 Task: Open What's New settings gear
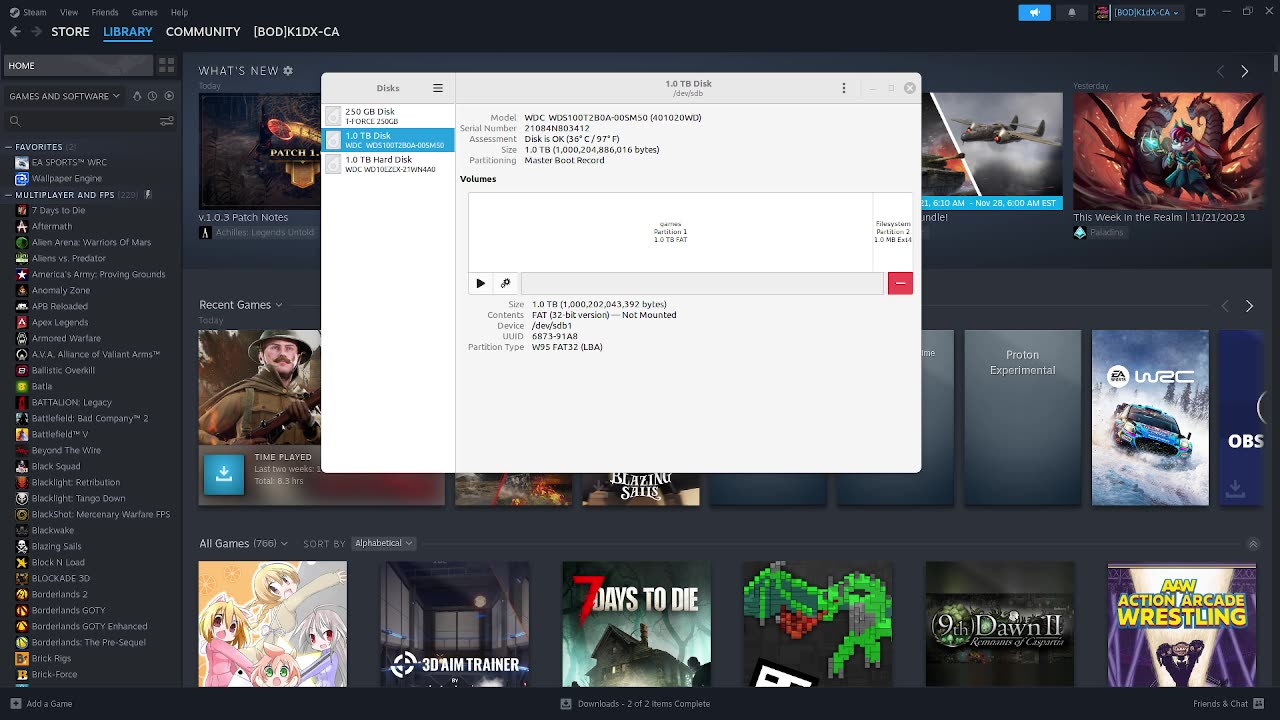[x=288, y=71]
